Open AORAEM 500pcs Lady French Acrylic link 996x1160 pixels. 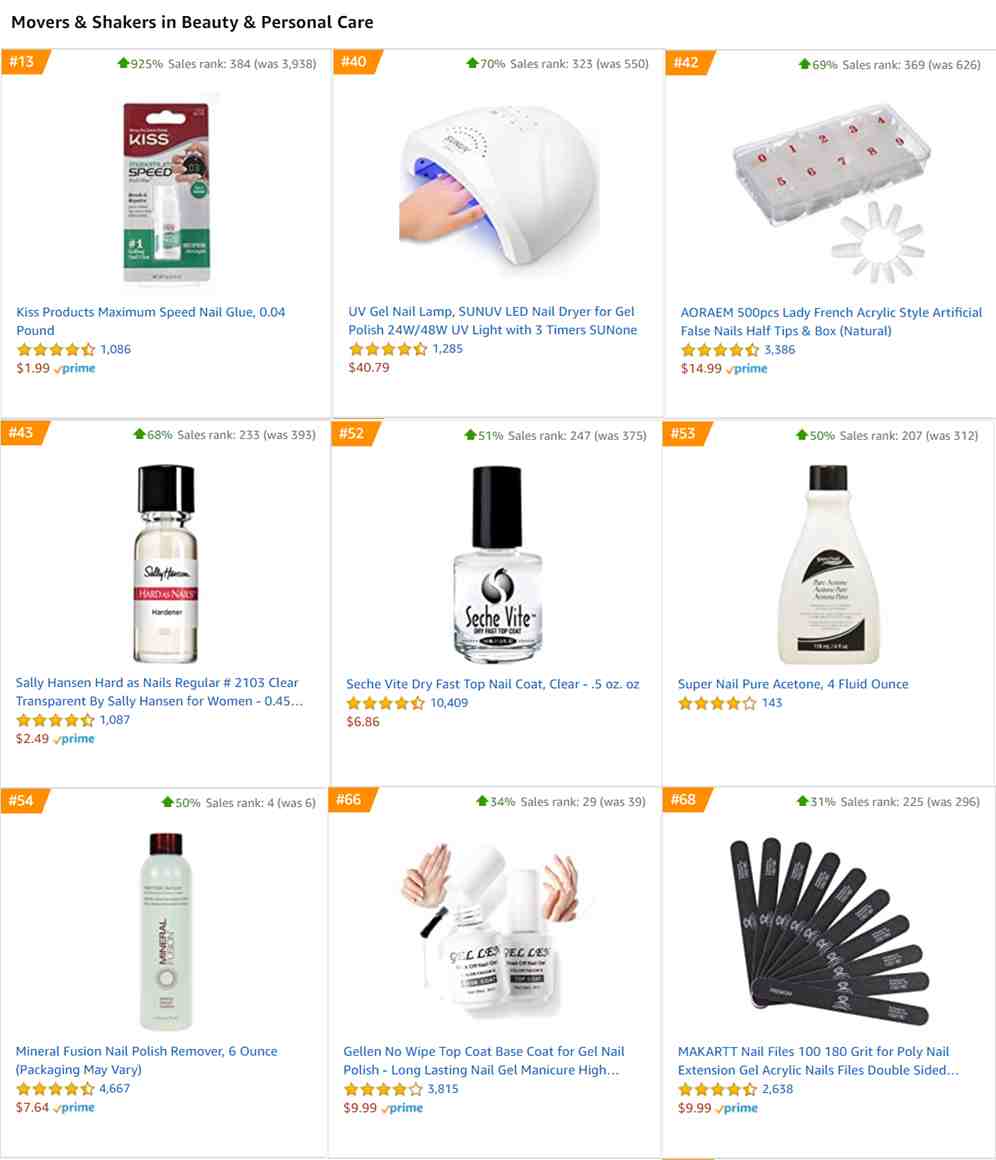pyautogui.click(x=831, y=321)
